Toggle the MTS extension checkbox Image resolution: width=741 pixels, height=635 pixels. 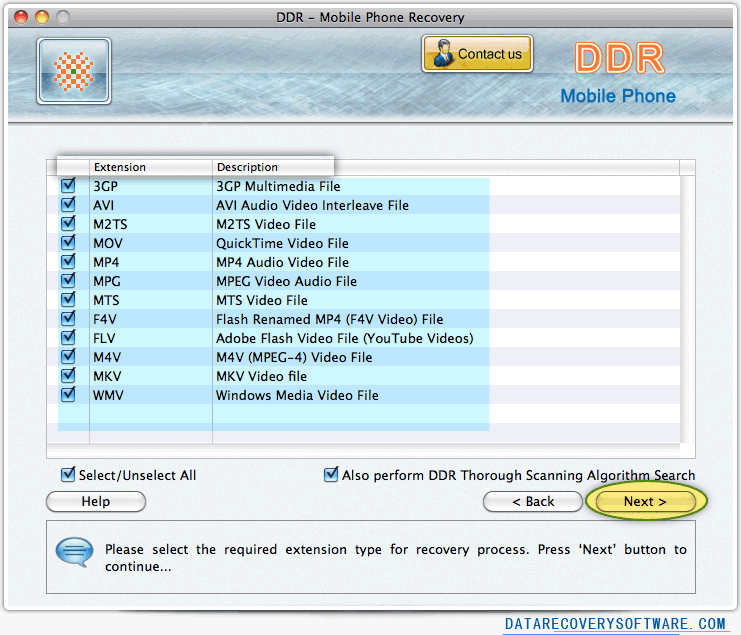68,299
